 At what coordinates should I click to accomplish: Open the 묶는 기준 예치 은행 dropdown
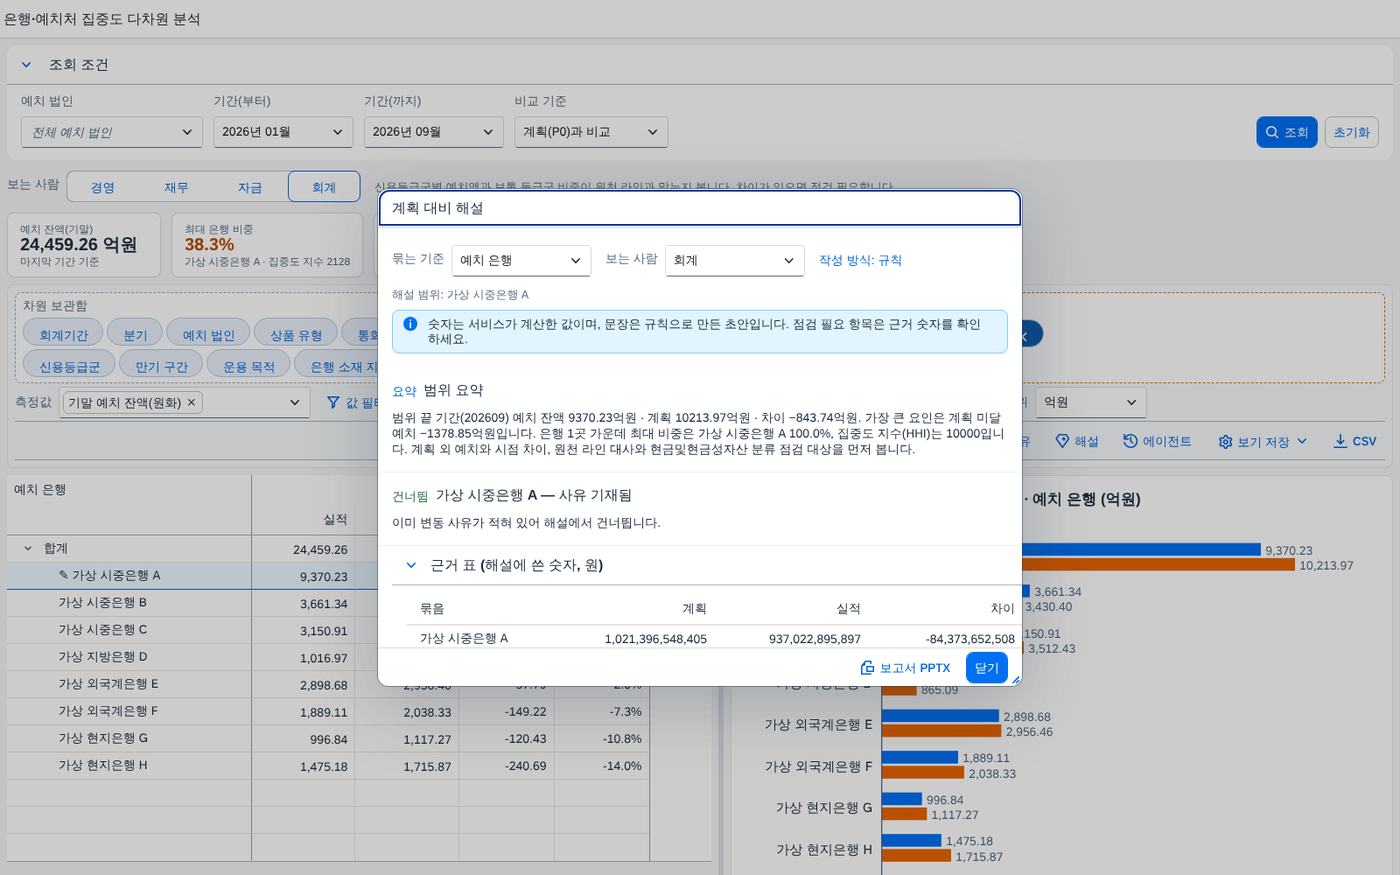tap(521, 260)
